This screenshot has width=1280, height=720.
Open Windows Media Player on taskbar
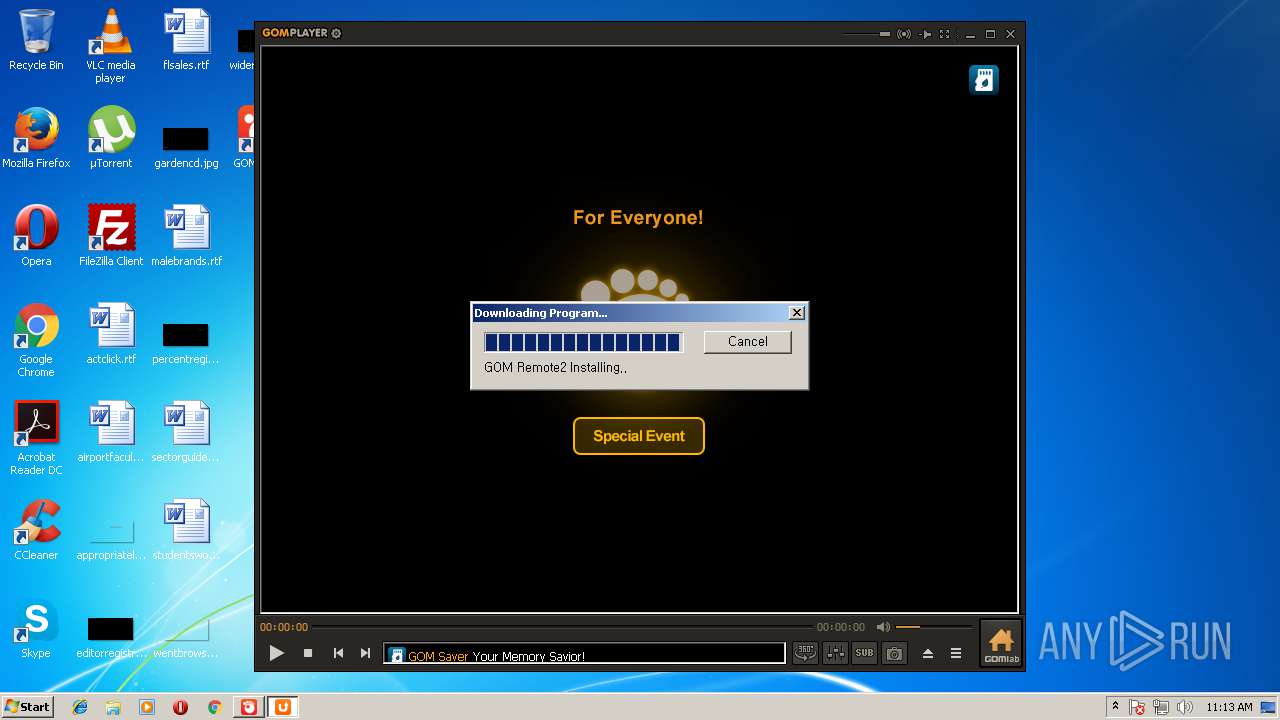point(147,707)
